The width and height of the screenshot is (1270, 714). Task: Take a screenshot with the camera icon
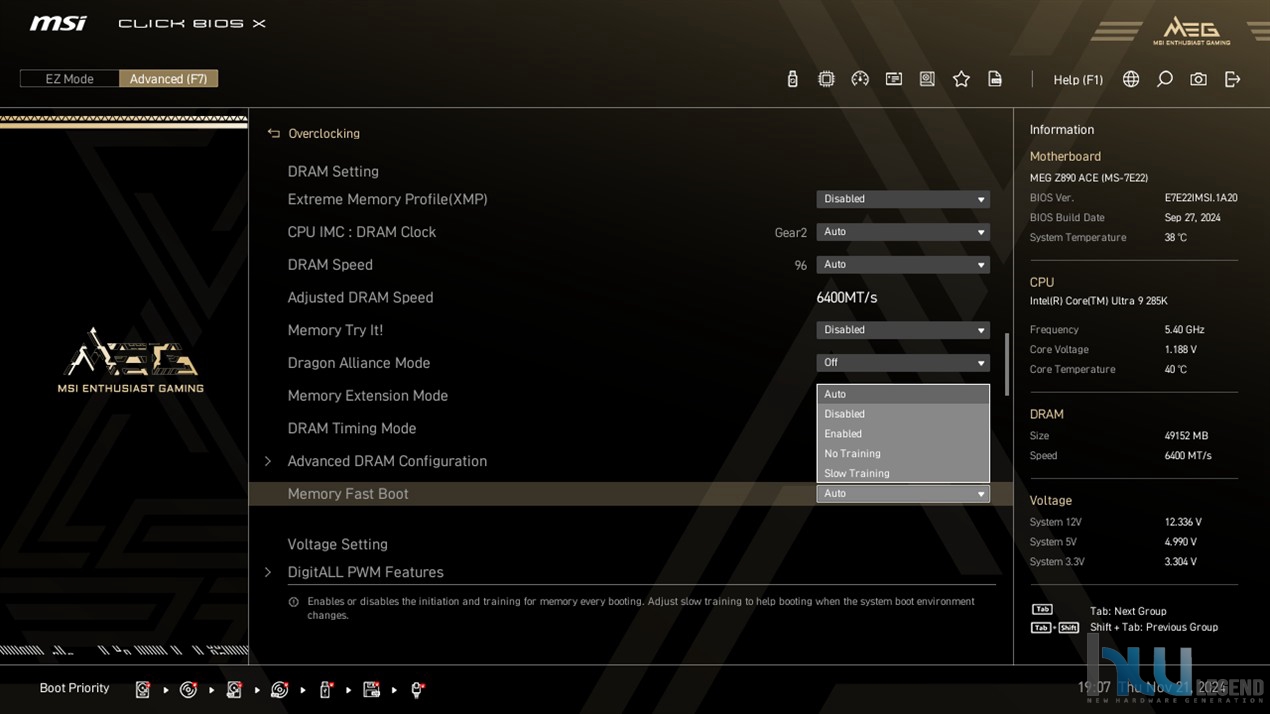click(1198, 79)
